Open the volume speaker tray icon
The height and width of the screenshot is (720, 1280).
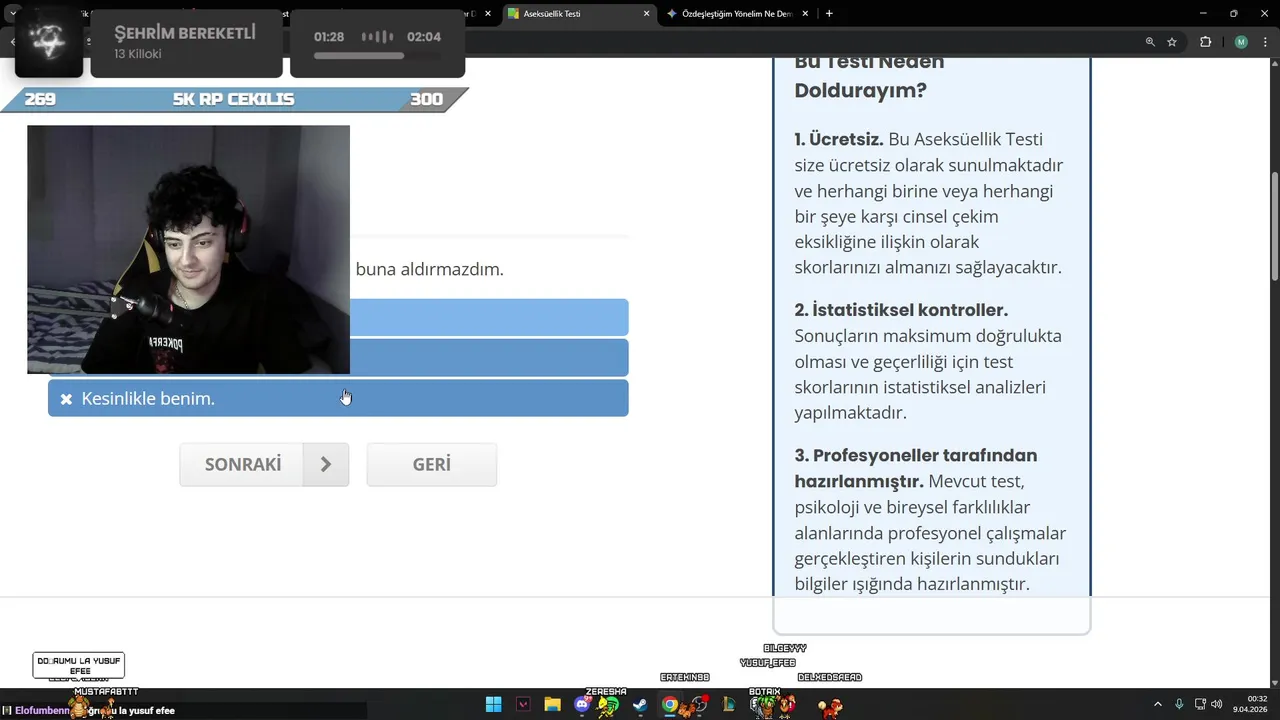1217,704
